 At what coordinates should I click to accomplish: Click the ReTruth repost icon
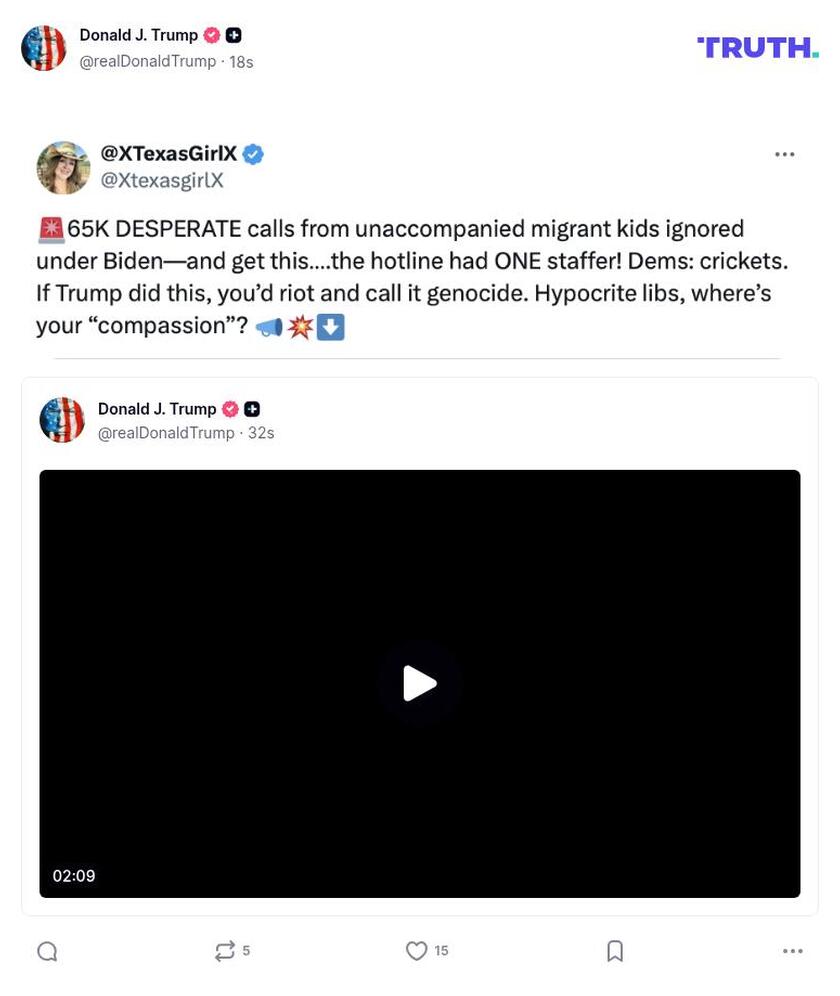(224, 950)
